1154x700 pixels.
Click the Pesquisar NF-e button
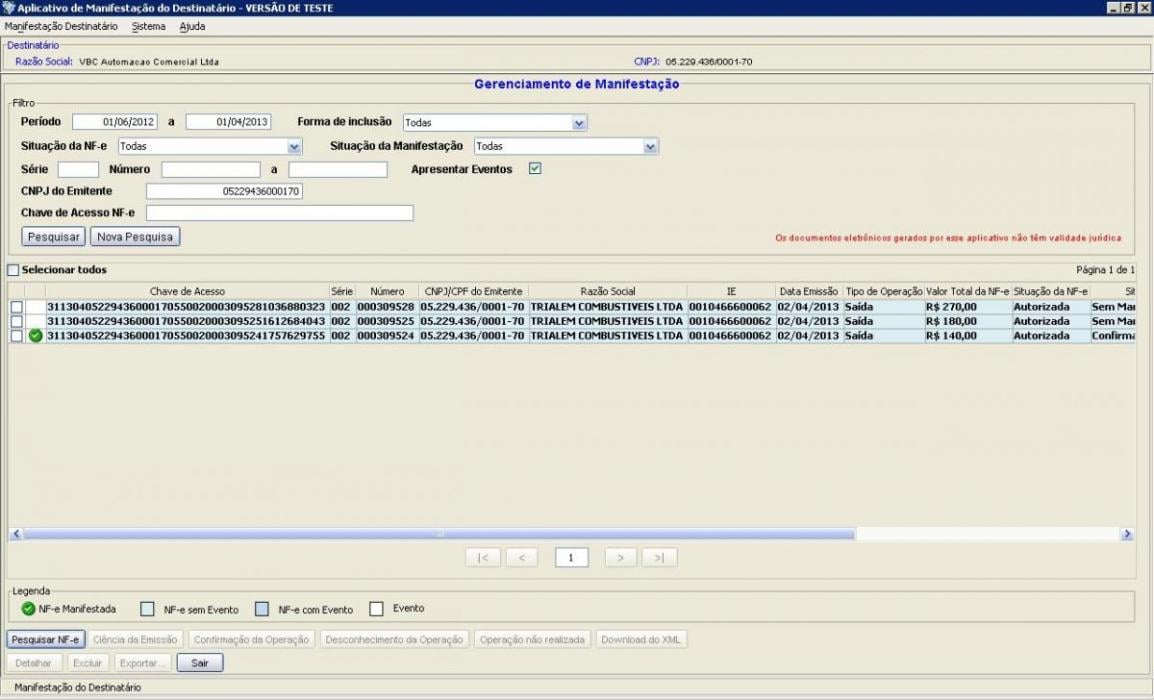coord(46,640)
